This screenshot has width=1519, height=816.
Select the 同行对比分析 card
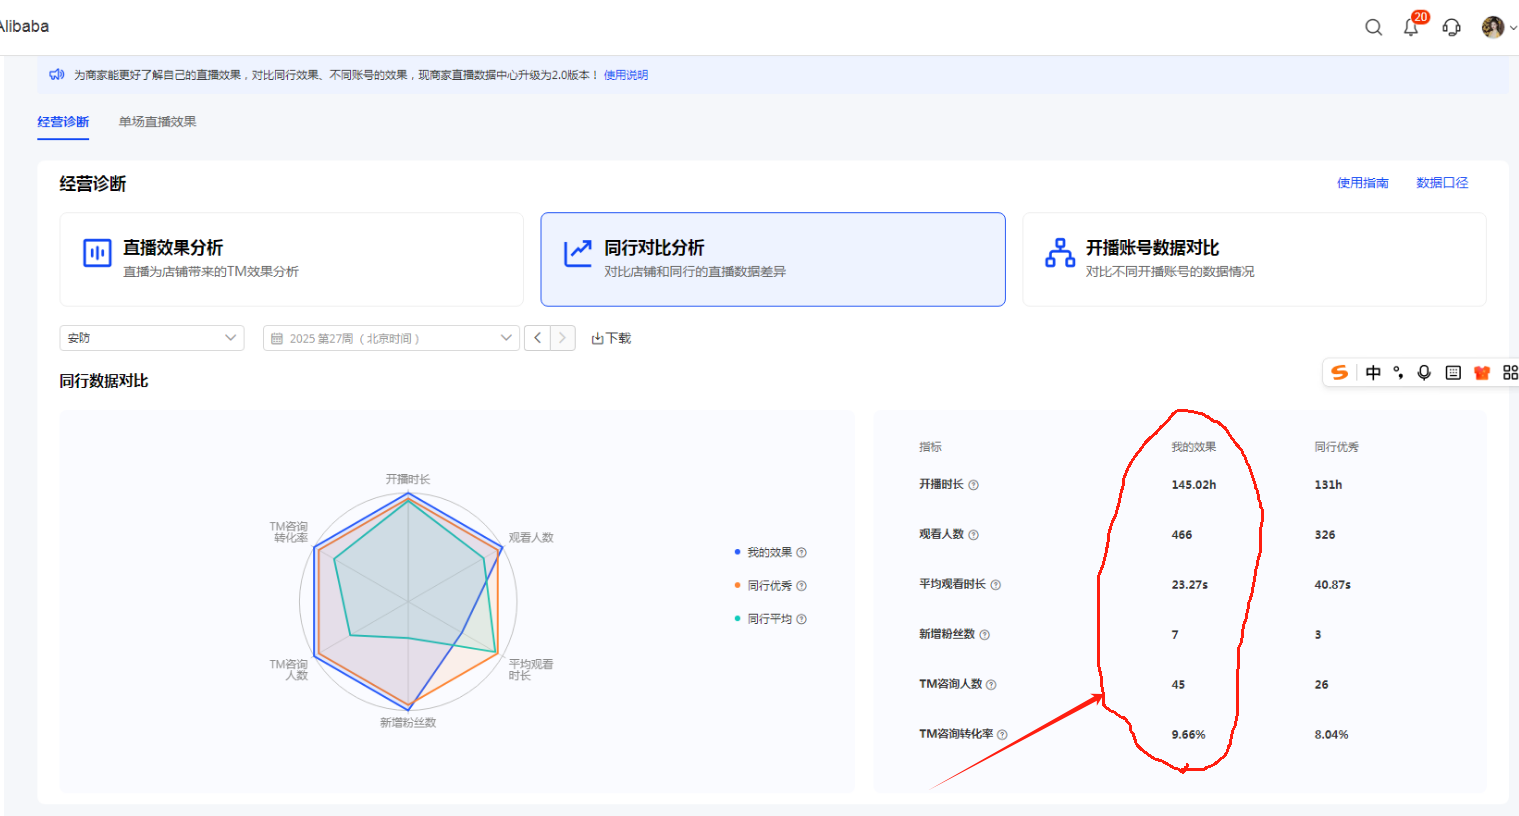[x=773, y=259]
